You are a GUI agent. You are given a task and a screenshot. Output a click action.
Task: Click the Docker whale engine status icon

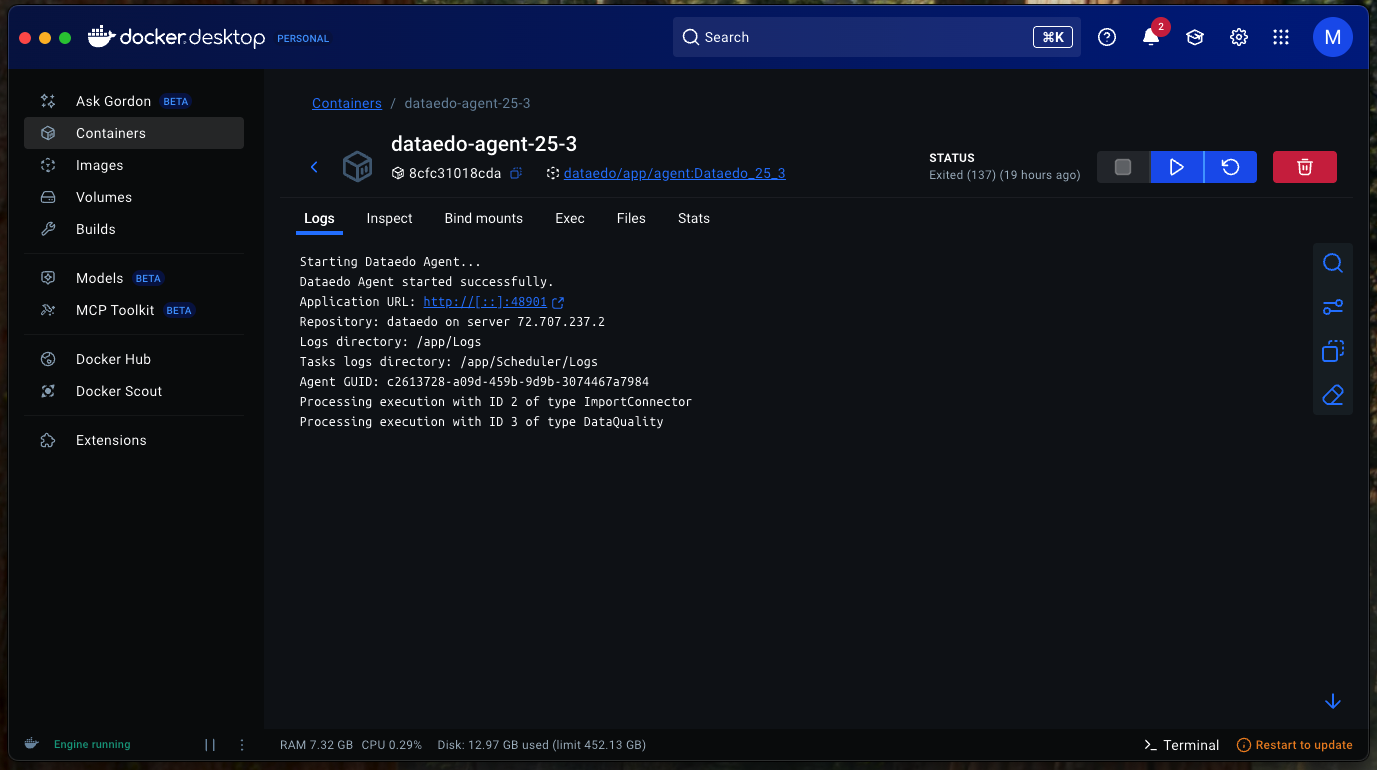(x=32, y=744)
